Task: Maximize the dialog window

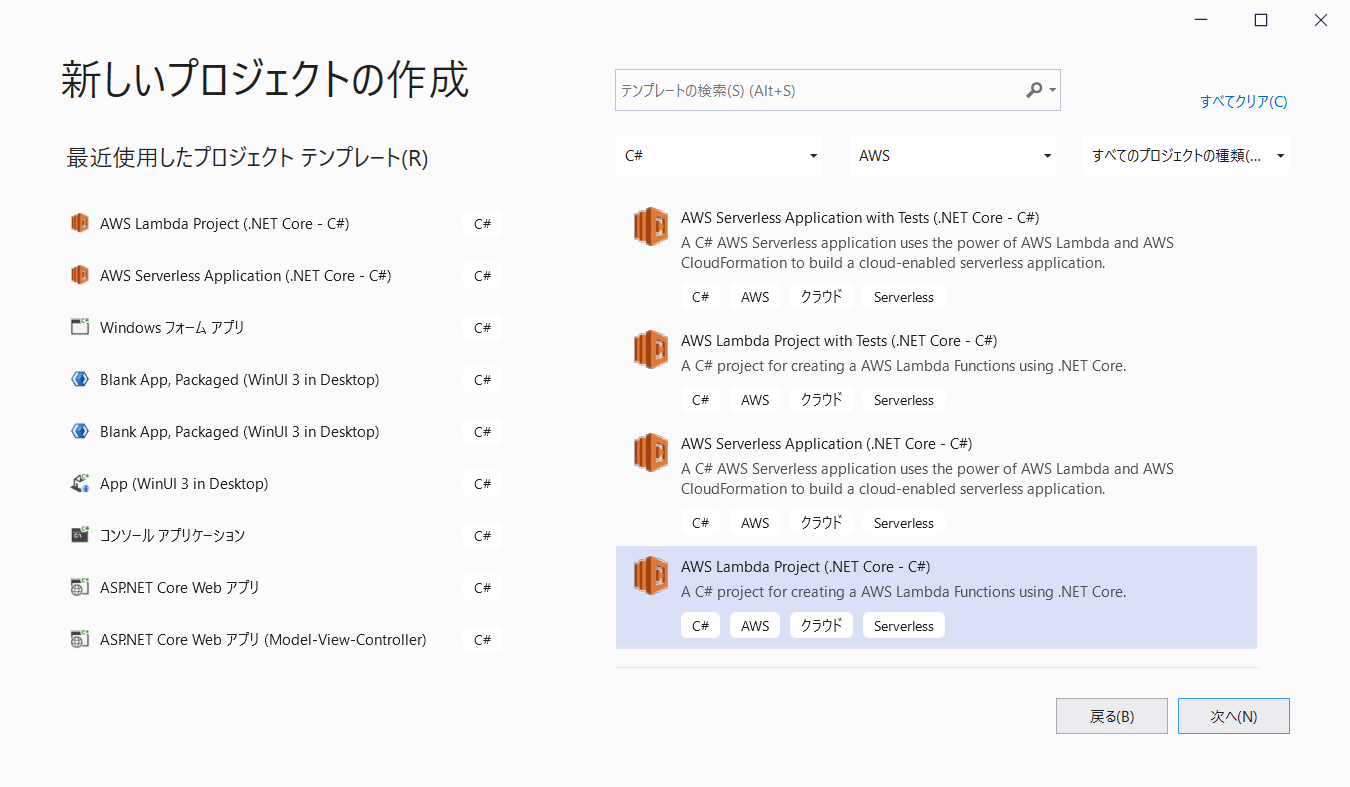Action: 1261,20
